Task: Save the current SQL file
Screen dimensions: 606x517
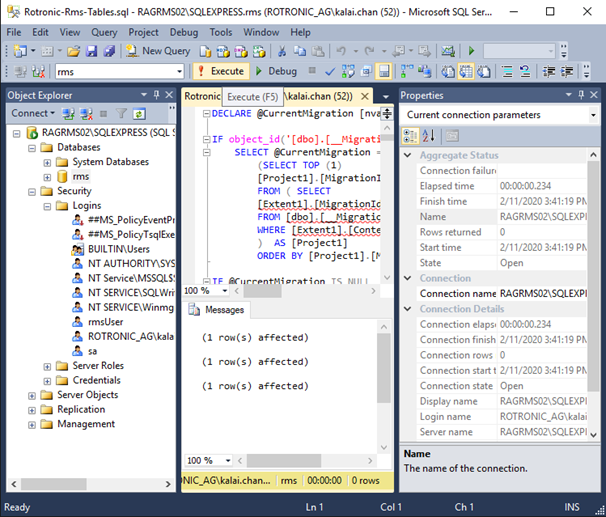Action: (x=92, y=51)
